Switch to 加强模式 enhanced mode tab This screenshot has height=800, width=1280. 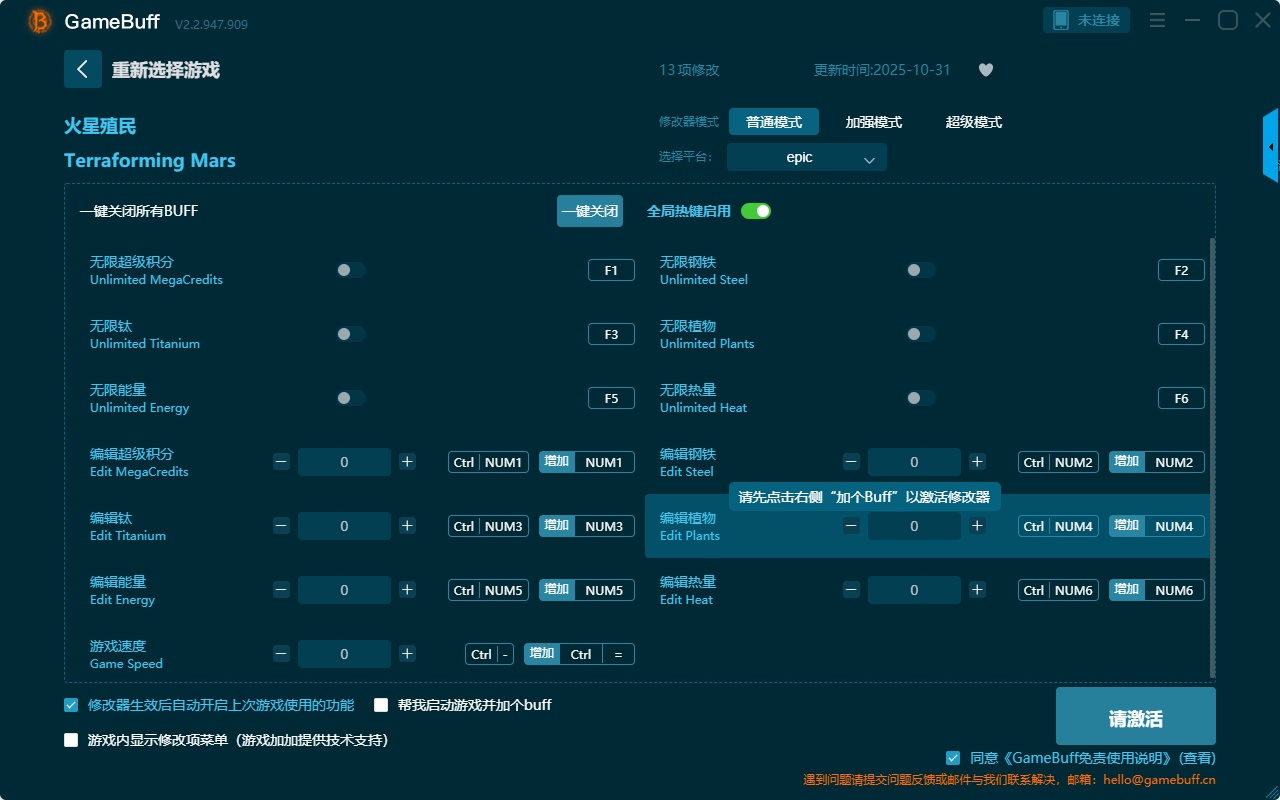873,122
